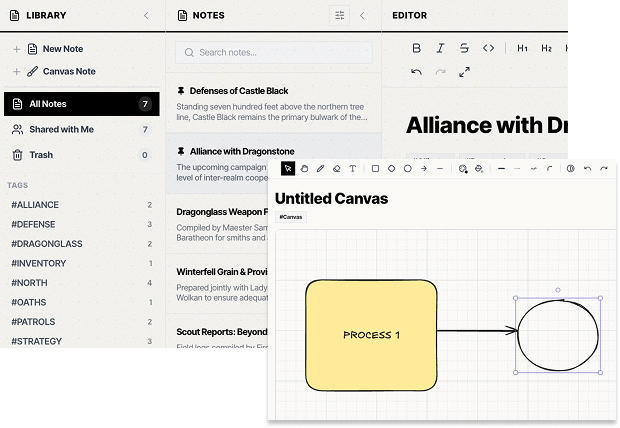The height and width of the screenshot is (428, 620).
Task: Click the Alliance editor heading
Action: coord(487,125)
